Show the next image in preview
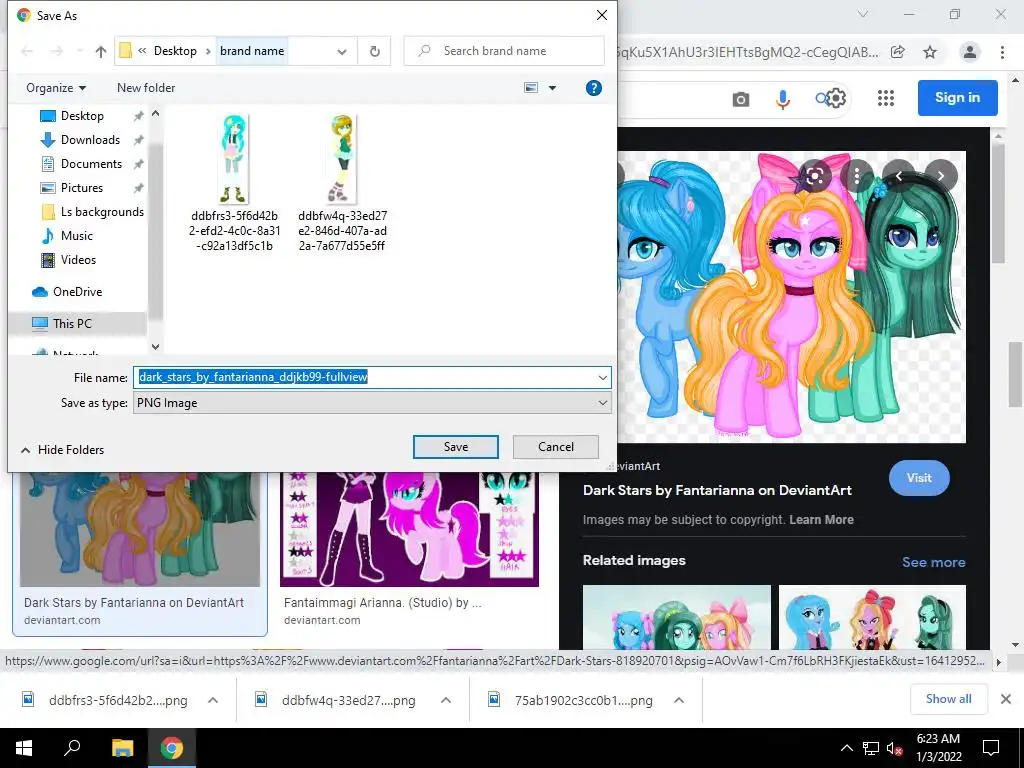Screen dimensions: 1024x768 tap(941, 176)
